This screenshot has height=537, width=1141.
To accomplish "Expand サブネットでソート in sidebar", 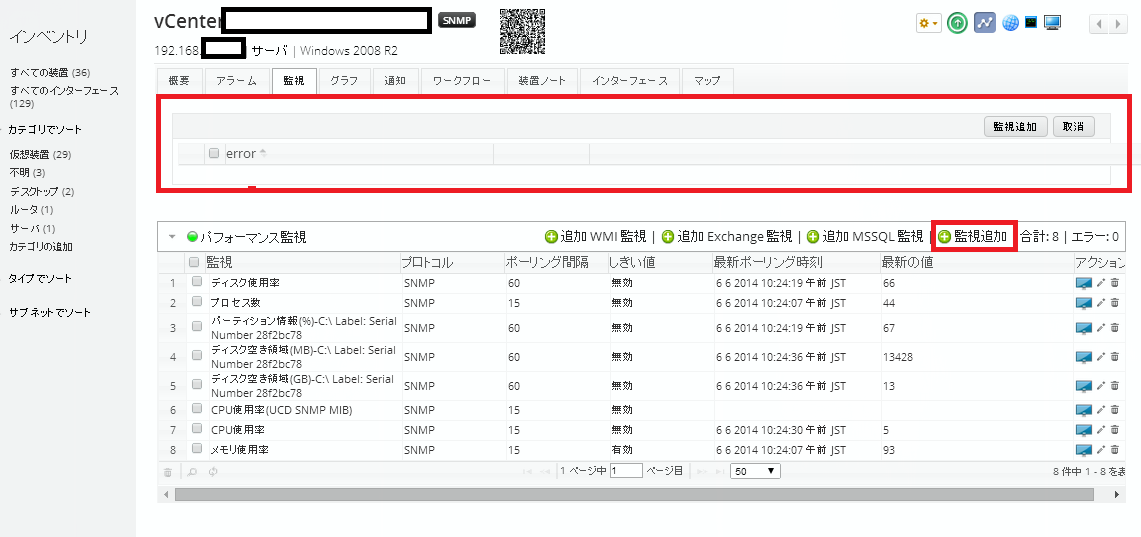I will (50, 312).
